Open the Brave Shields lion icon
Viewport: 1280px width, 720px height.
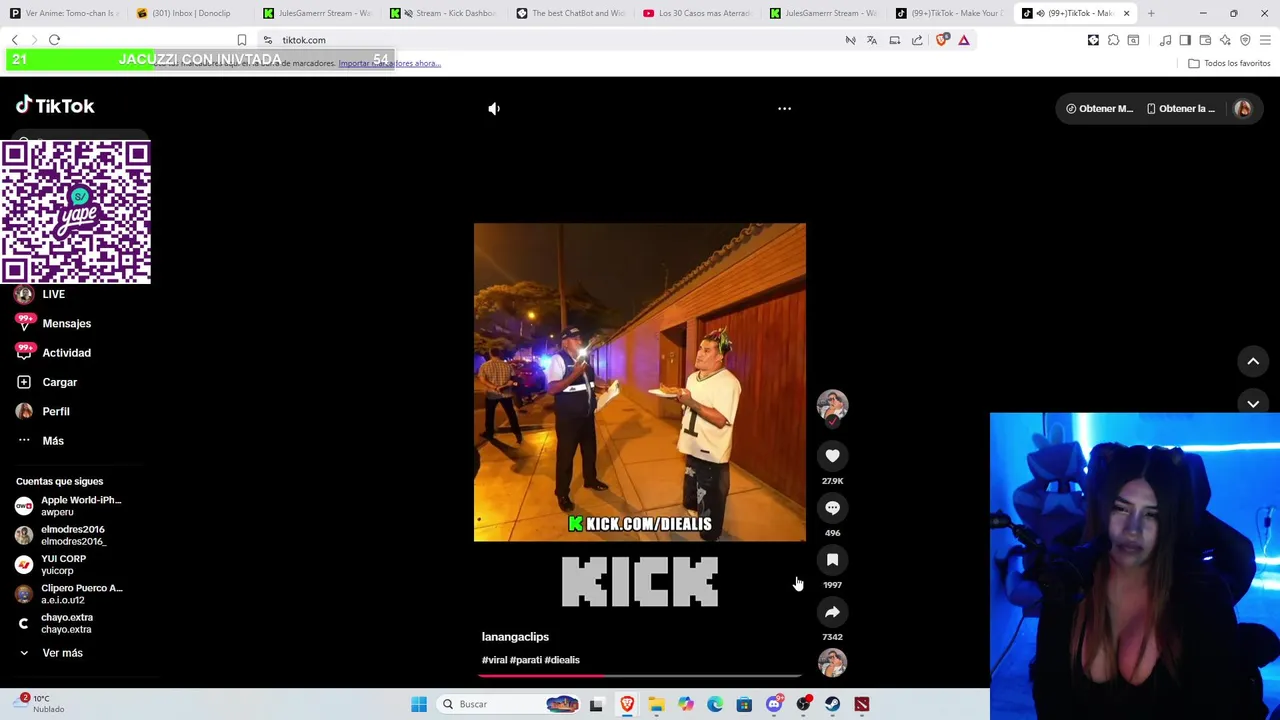click(x=942, y=40)
